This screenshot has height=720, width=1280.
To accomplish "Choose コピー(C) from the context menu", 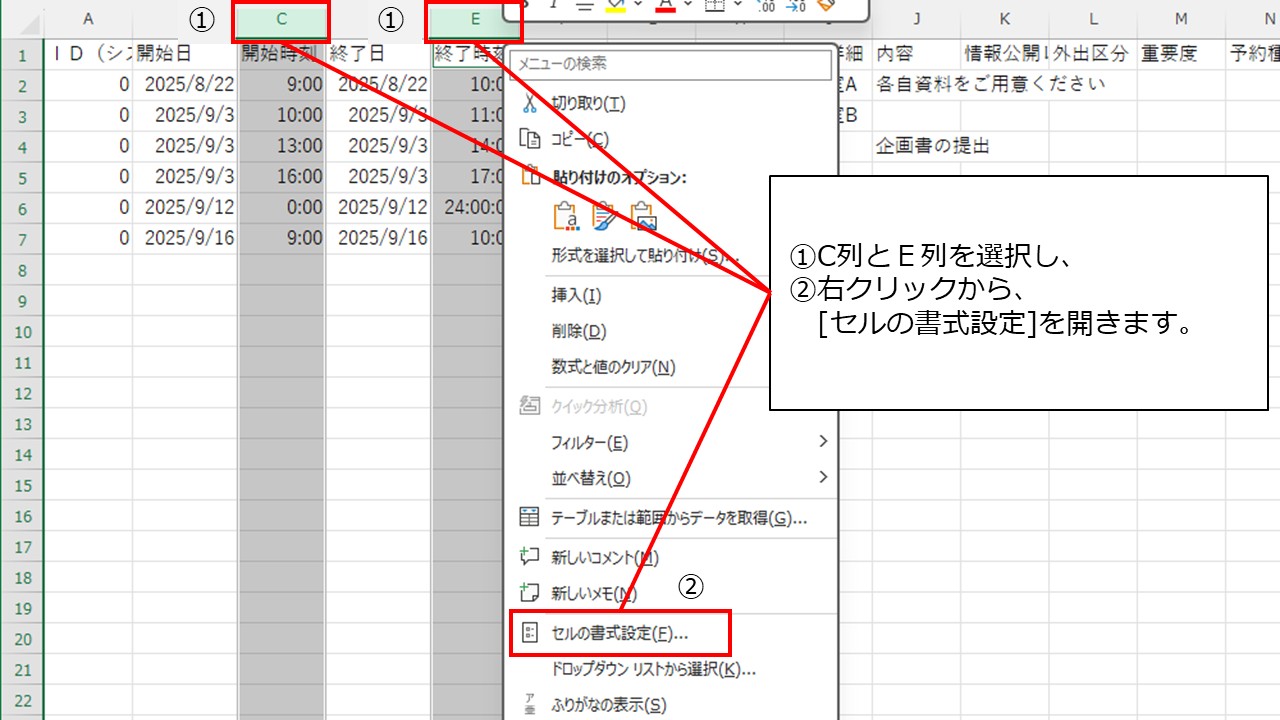I will (670, 139).
